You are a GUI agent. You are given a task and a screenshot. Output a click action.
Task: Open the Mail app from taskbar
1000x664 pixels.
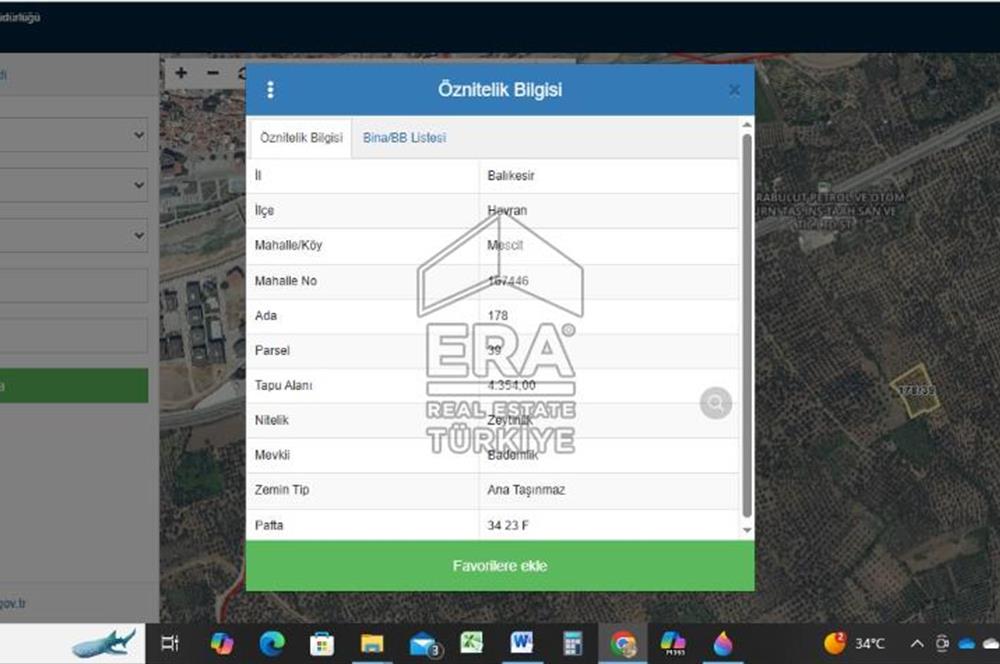pos(423,644)
